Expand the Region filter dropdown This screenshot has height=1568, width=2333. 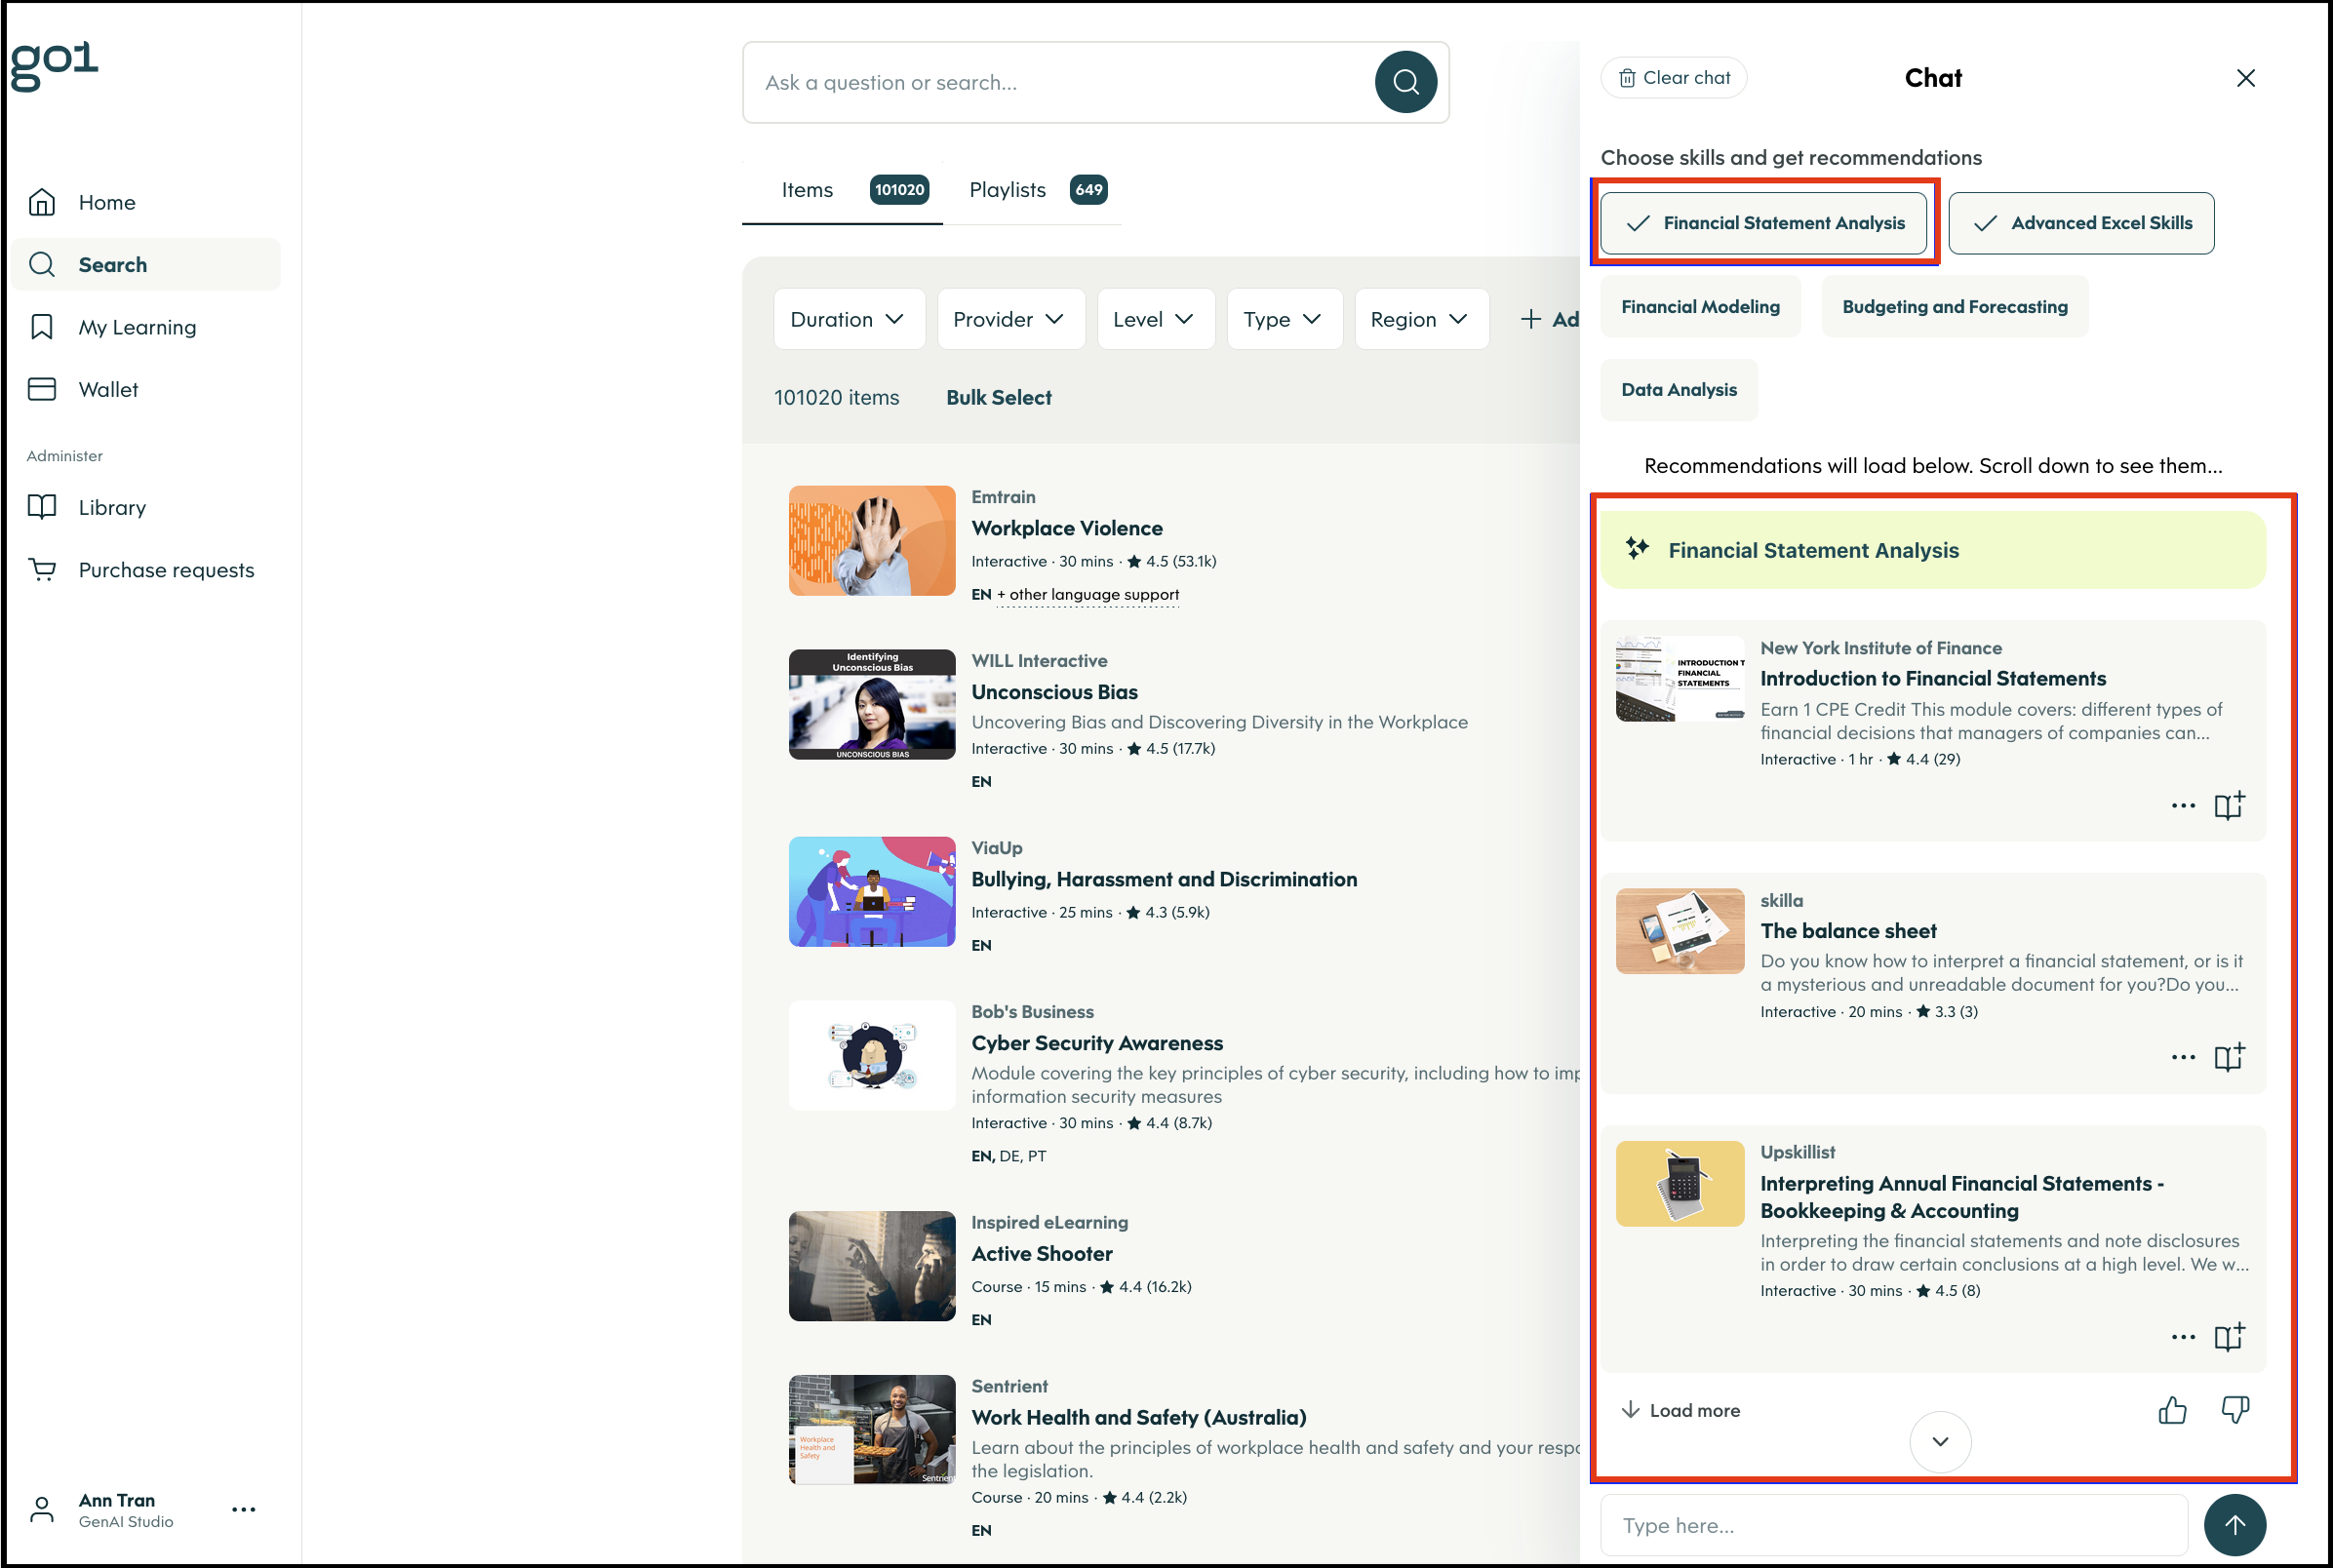tap(1421, 319)
